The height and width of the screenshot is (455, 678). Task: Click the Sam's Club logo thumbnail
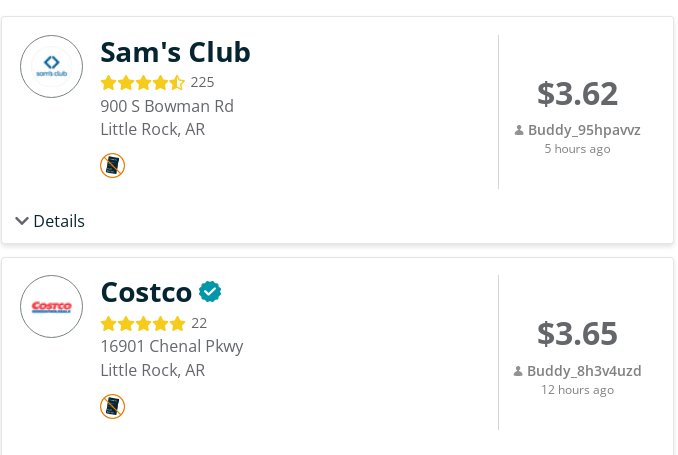click(x=51, y=67)
